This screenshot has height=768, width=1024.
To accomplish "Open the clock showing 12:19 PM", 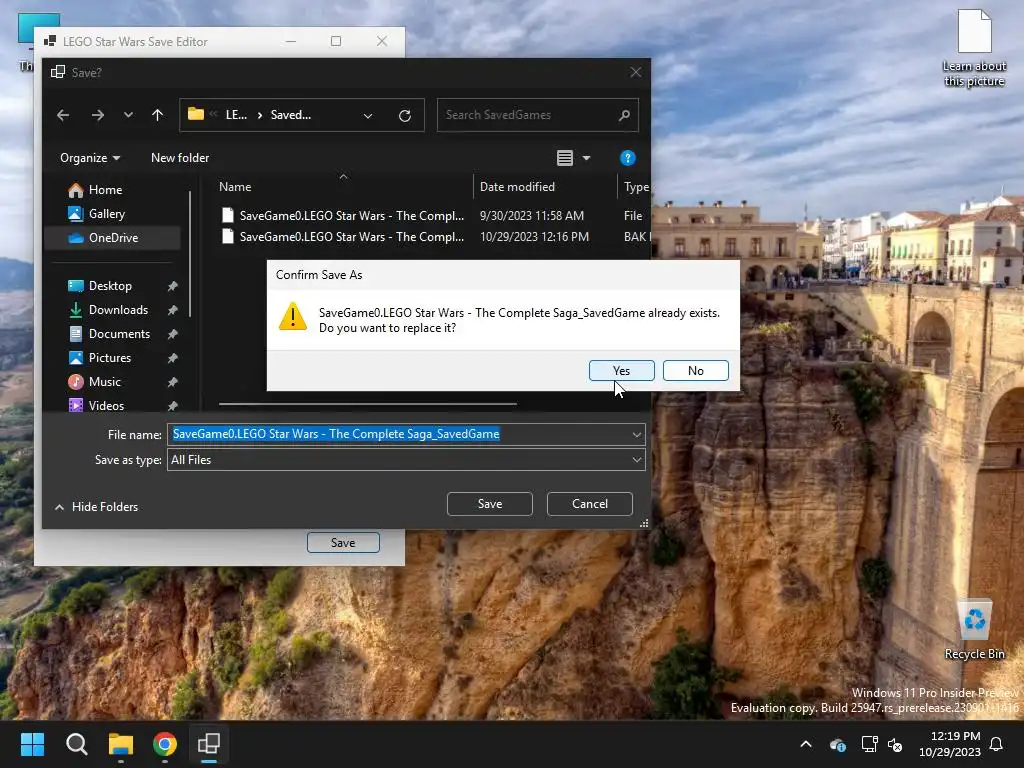I will pos(950,744).
